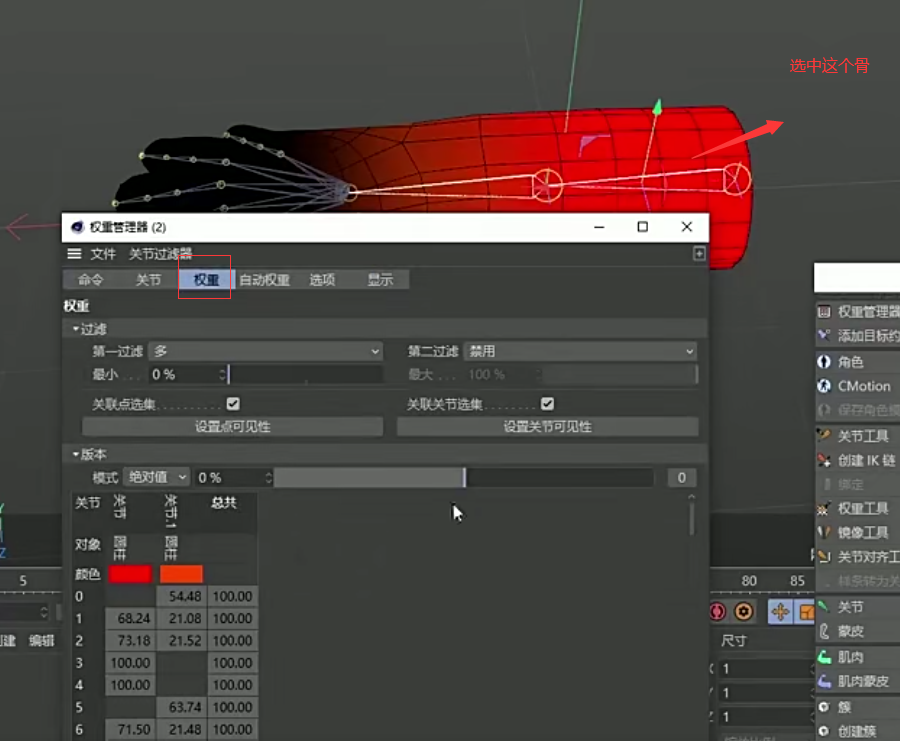900x741 pixels.
Task: Open the 关节过滤器 menu
Action: (x=160, y=254)
